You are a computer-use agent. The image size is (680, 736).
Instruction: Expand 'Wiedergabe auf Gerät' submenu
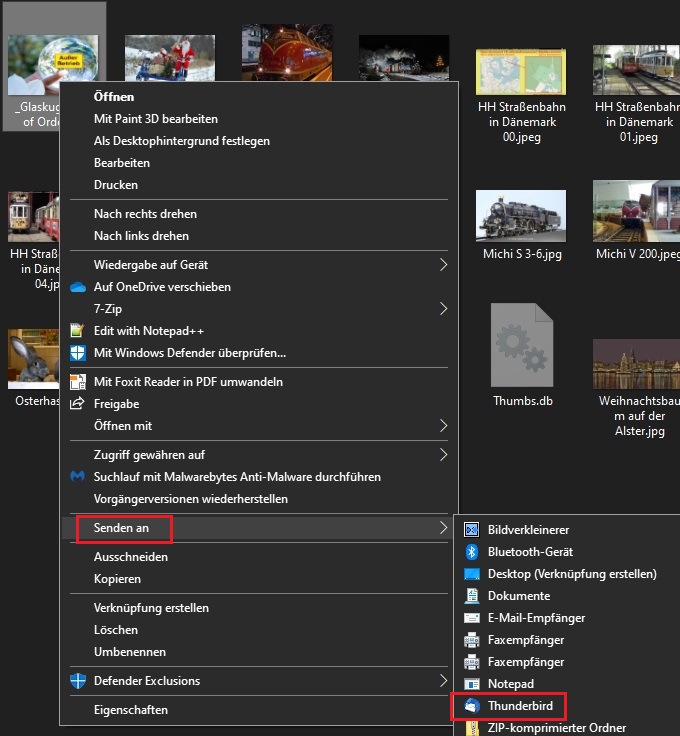tap(443, 265)
